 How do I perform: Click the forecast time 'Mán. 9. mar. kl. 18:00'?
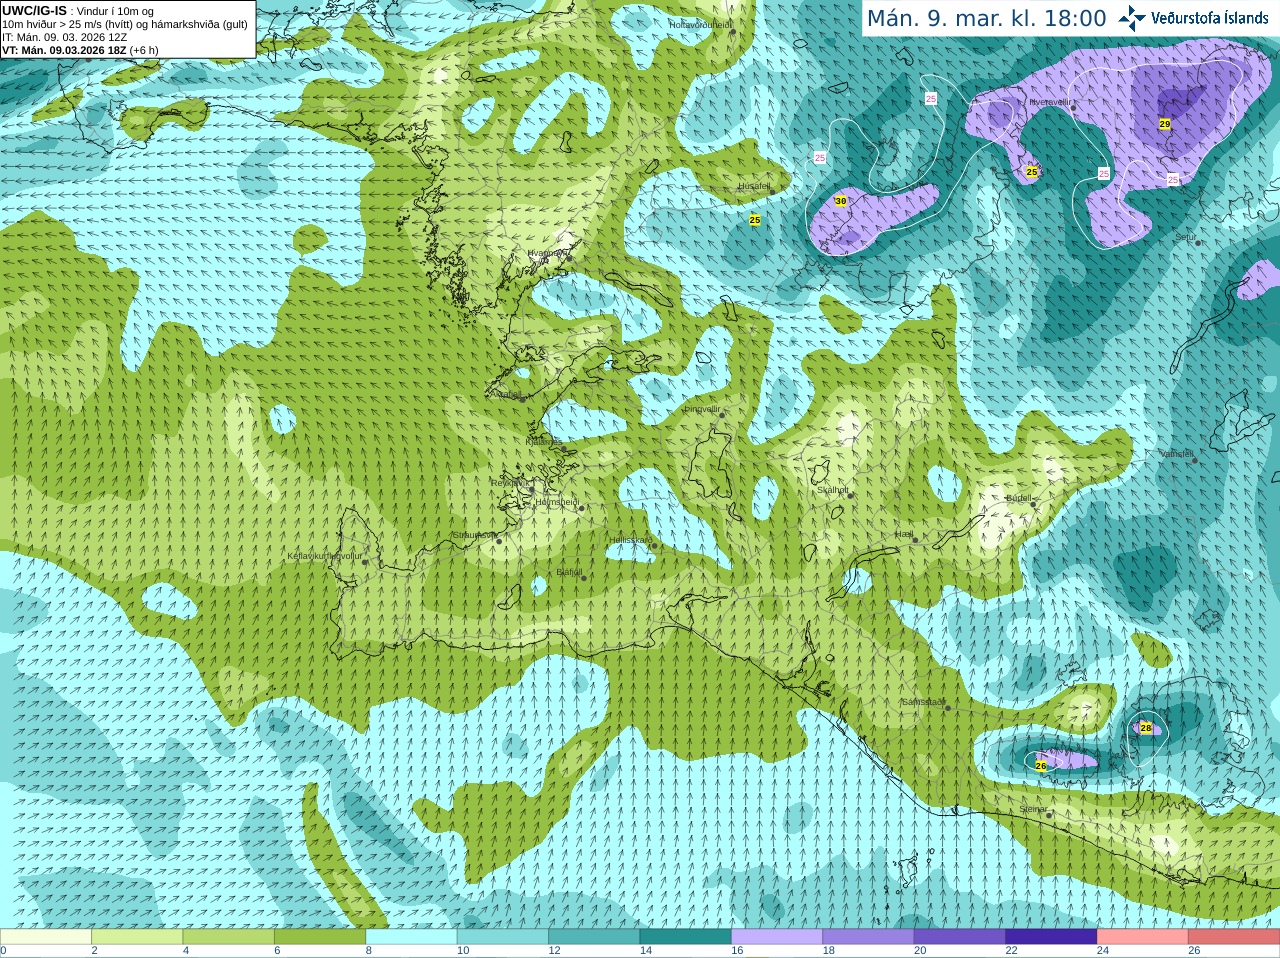tap(986, 18)
